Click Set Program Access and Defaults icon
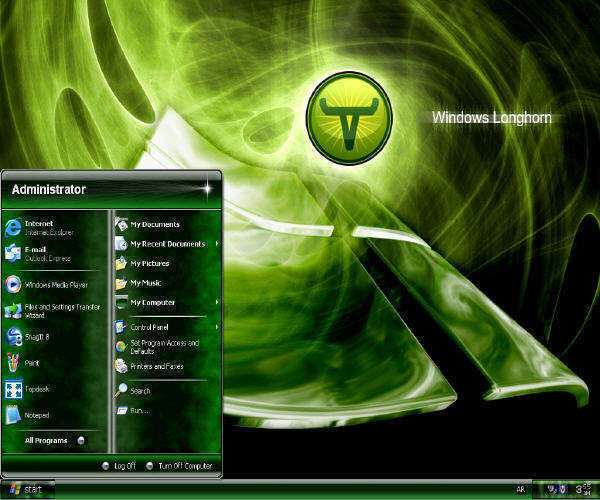Viewport: 600px width, 500px height. point(121,347)
